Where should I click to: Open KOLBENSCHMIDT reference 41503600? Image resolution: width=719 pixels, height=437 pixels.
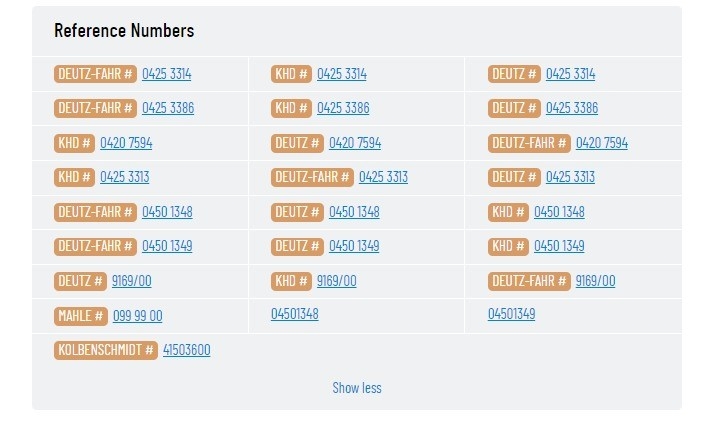pos(187,350)
